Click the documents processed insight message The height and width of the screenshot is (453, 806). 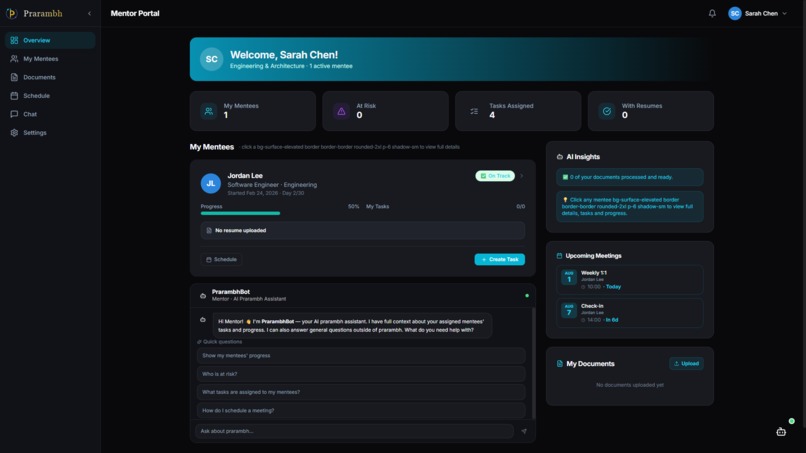click(630, 177)
